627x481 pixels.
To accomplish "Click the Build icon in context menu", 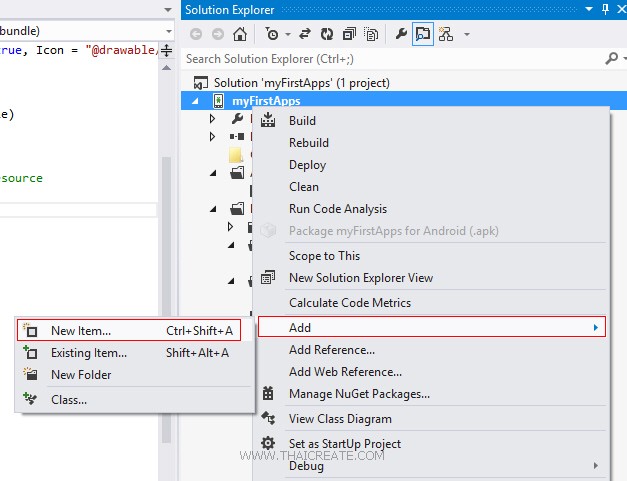I will (x=268, y=120).
